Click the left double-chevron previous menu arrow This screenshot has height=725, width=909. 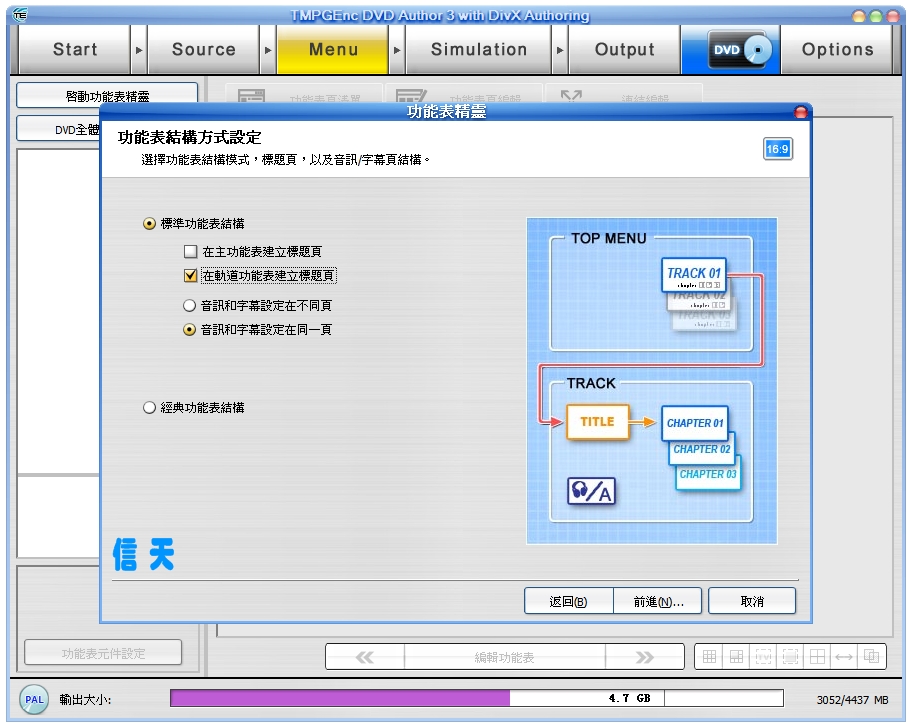point(365,657)
